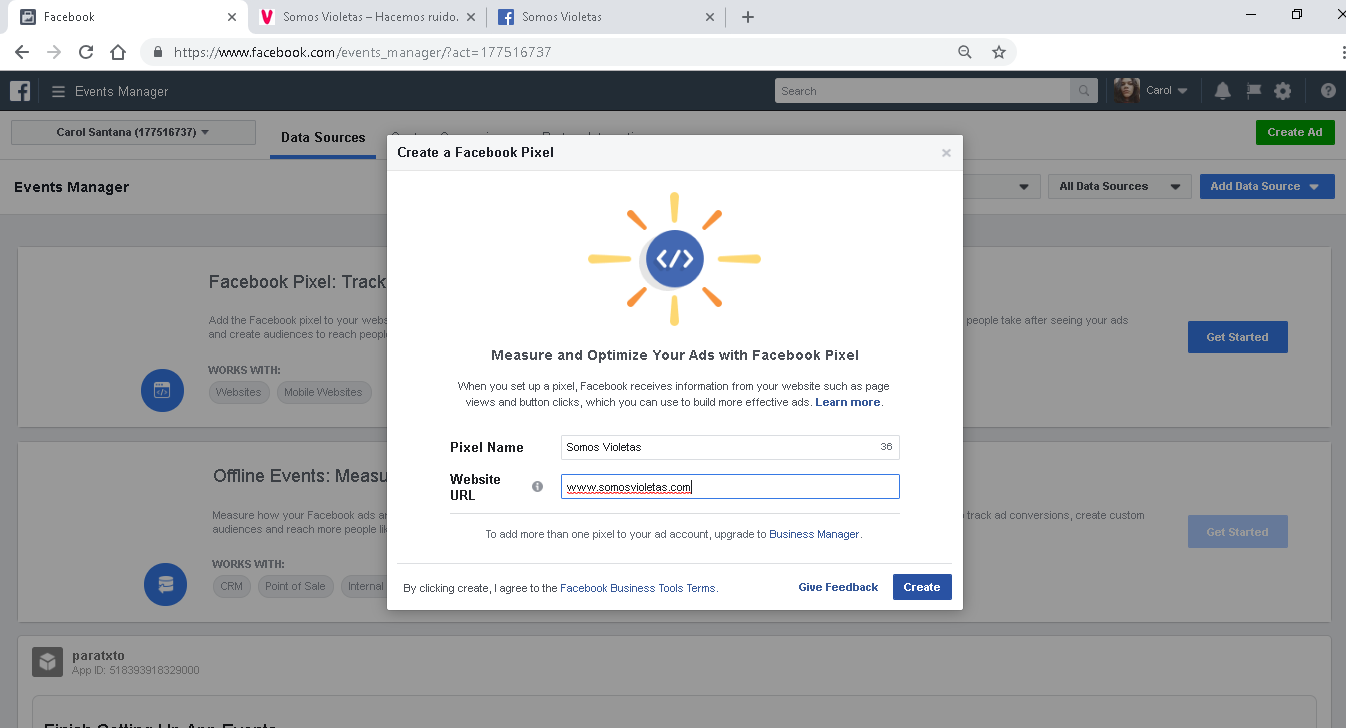Open the partially hidden filter dropdown arrow
Image resolution: width=1346 pixels, height=728 pixels.
click(x=1023, y=187)
